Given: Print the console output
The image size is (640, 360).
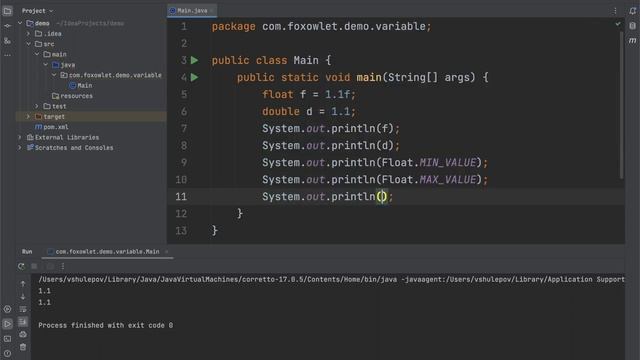Looking at the screenshot, I should coord(23,334).
